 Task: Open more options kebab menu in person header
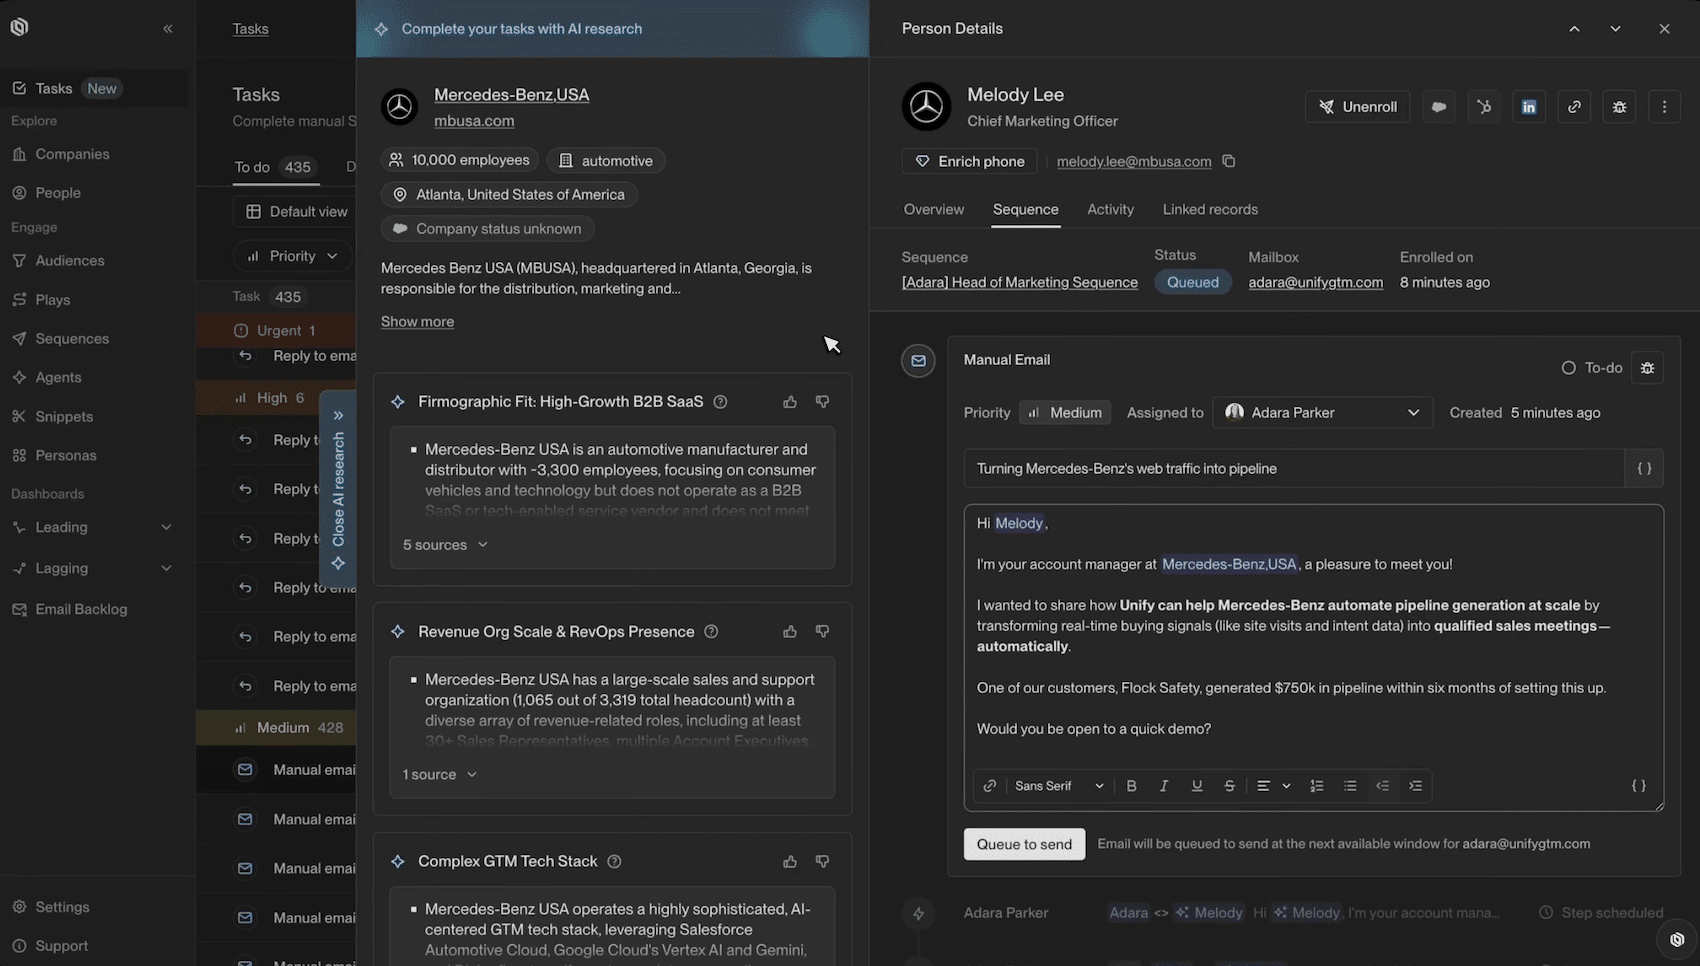1664,107
